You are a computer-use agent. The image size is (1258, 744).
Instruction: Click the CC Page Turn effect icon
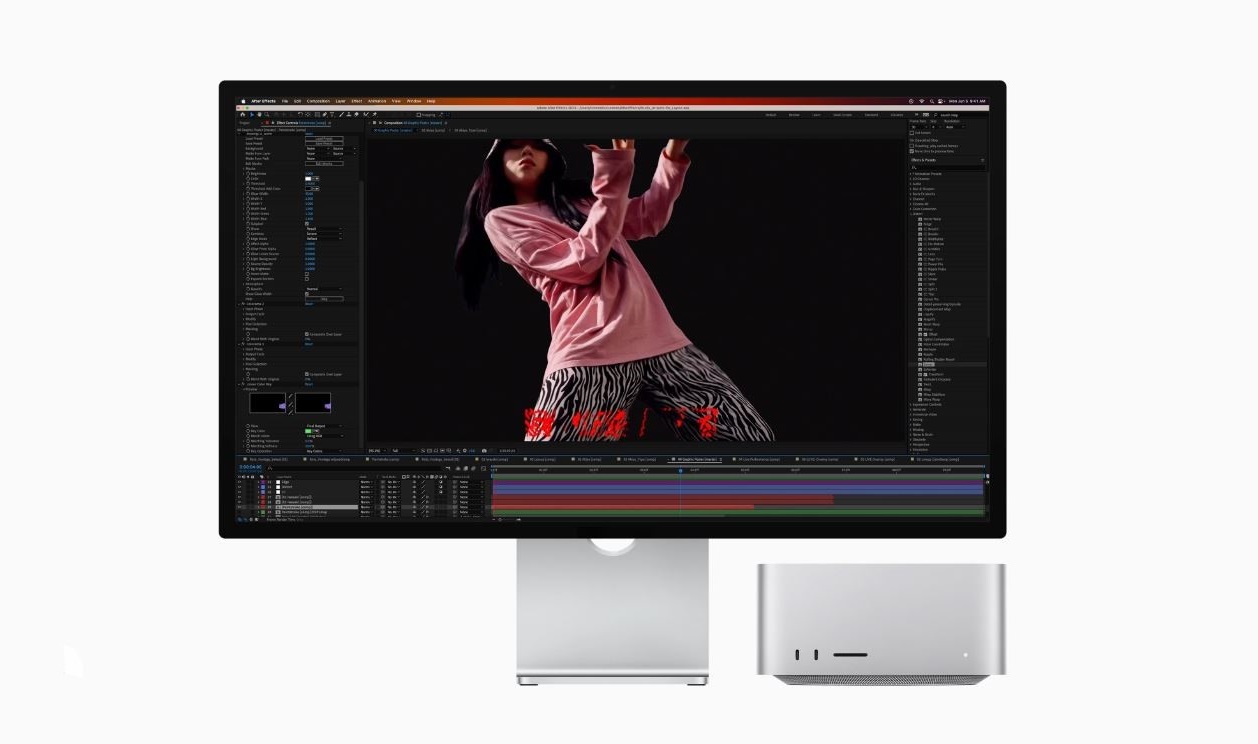pyautogui.click(x=920, y=259)
